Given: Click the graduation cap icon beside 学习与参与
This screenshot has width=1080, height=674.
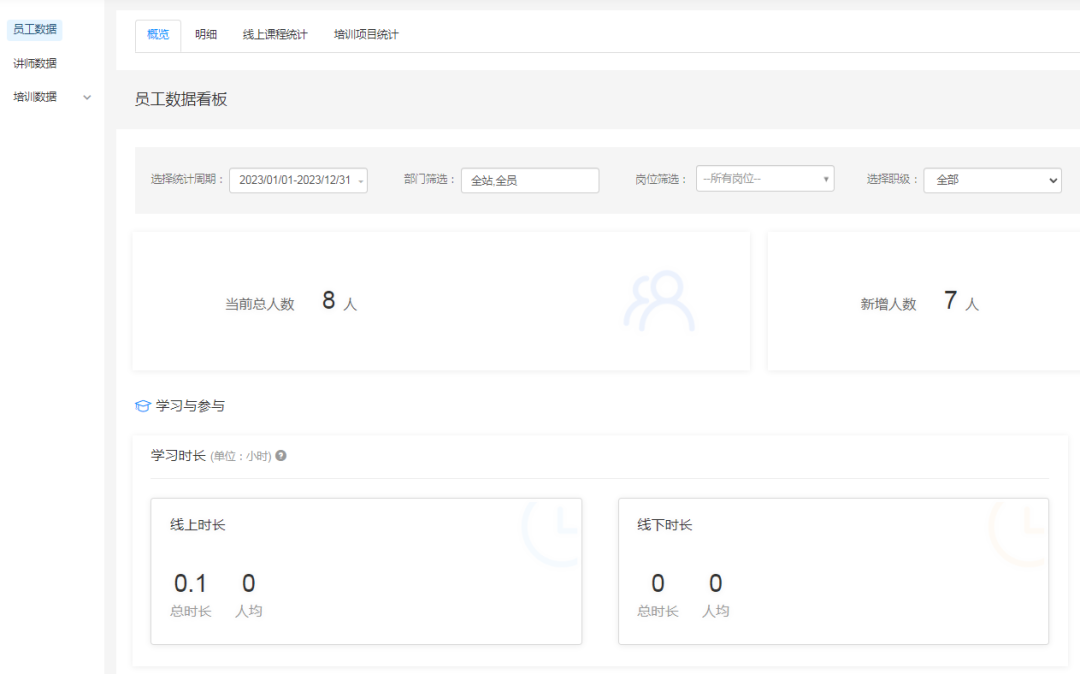Looking at the screenshot, I should [142, 406].
